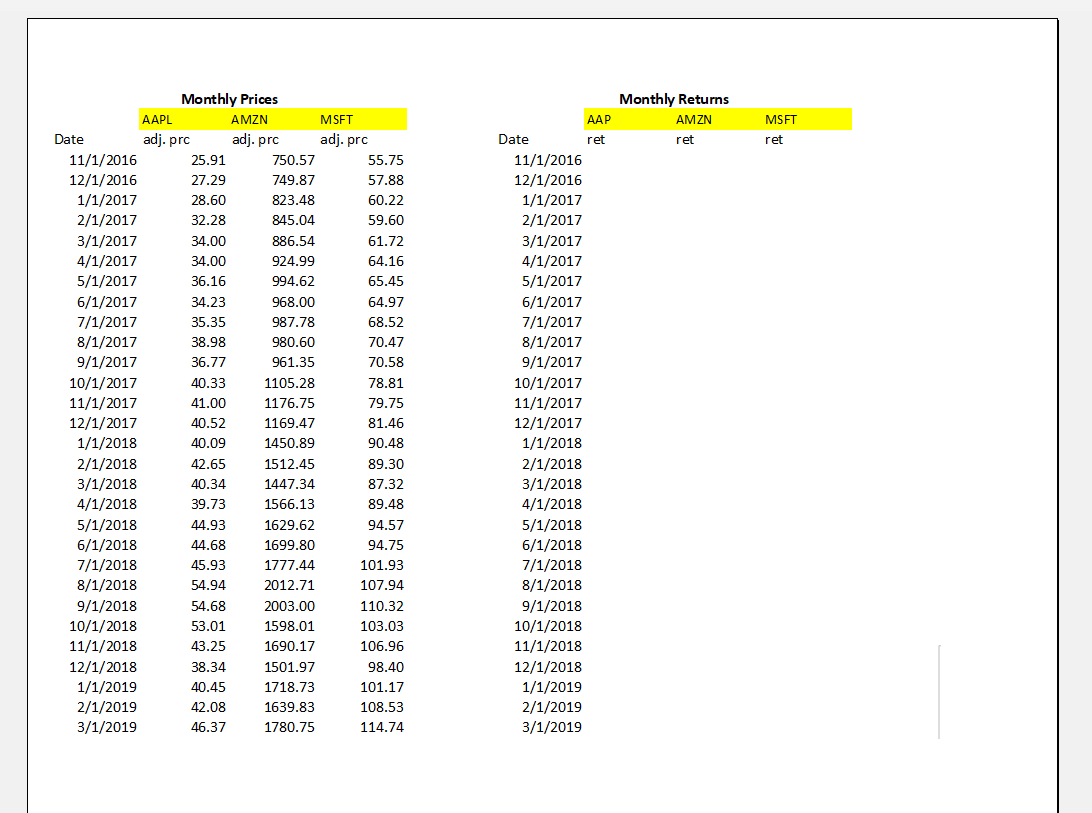Image resolution: width=1092 pixels, height=813 pixels.
Task: Click AMZN price 750.57 in the first row
Action: pos(291,160)
